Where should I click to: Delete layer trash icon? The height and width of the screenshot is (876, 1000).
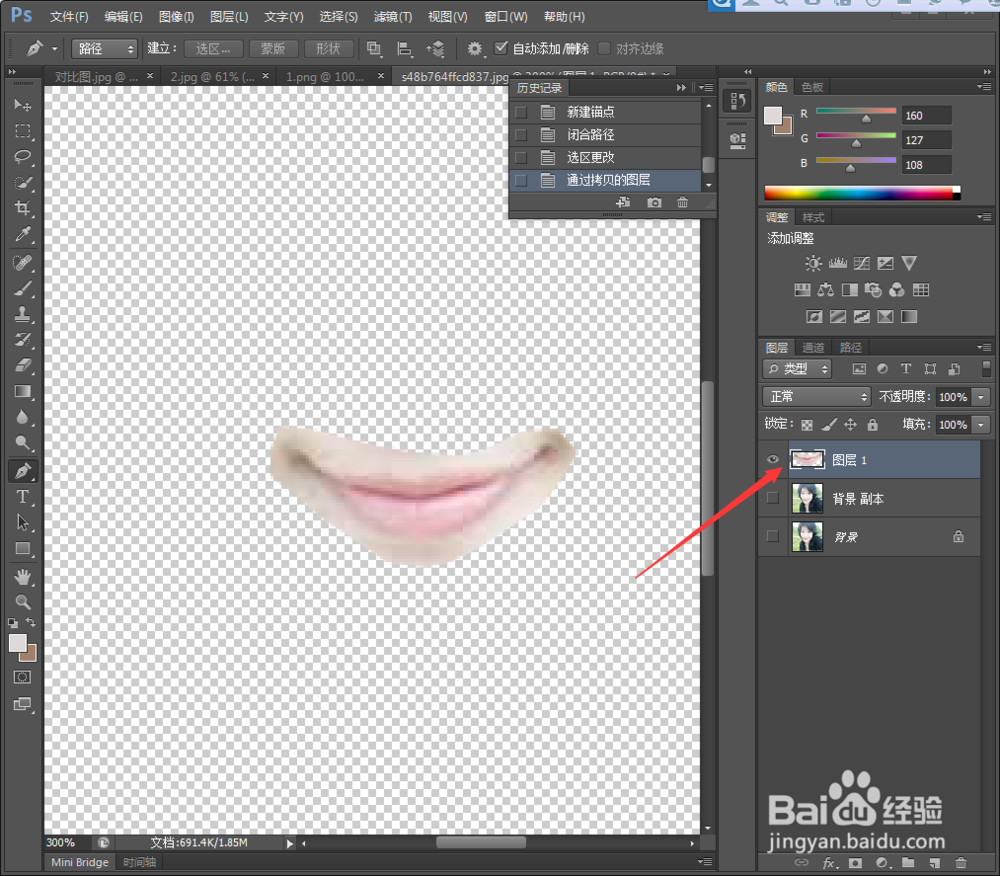[x=960, y=863]
